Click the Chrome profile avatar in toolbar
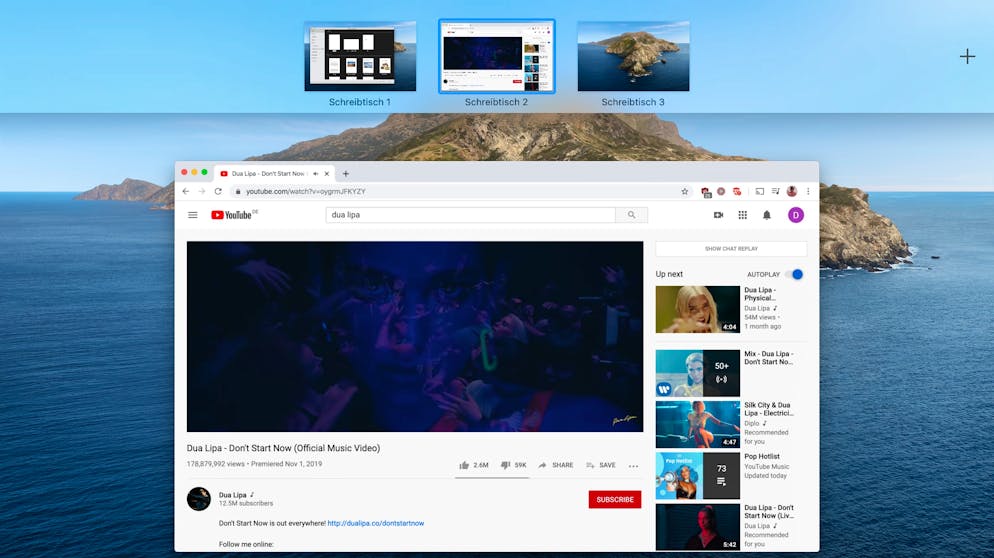Image resolution: width=994 pixels, height=558 pixels. (x=792, y=191)
